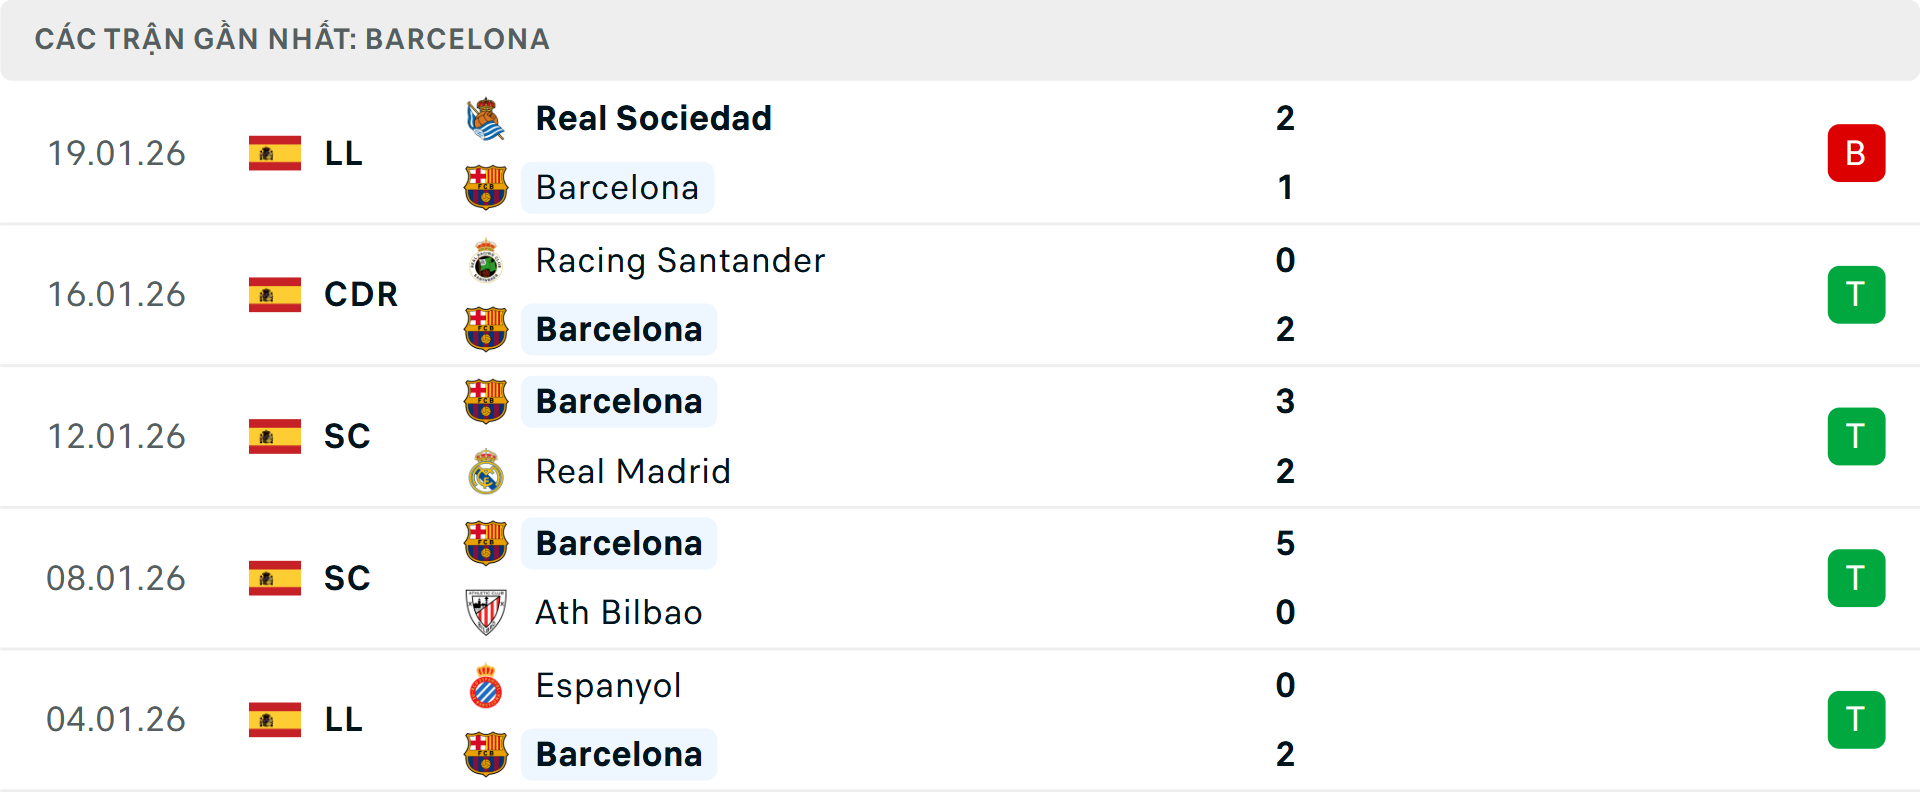Select the Barcelona club badge in the first match
The width and height of the screenshot is (1920, 792).
(487, 187)
